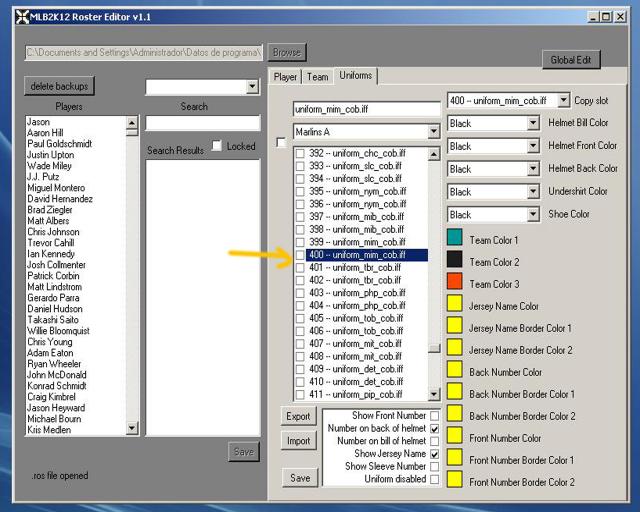Select player Paul Goldschmidt
Screen dimensions: 640x512
click(x=60, y=144)
